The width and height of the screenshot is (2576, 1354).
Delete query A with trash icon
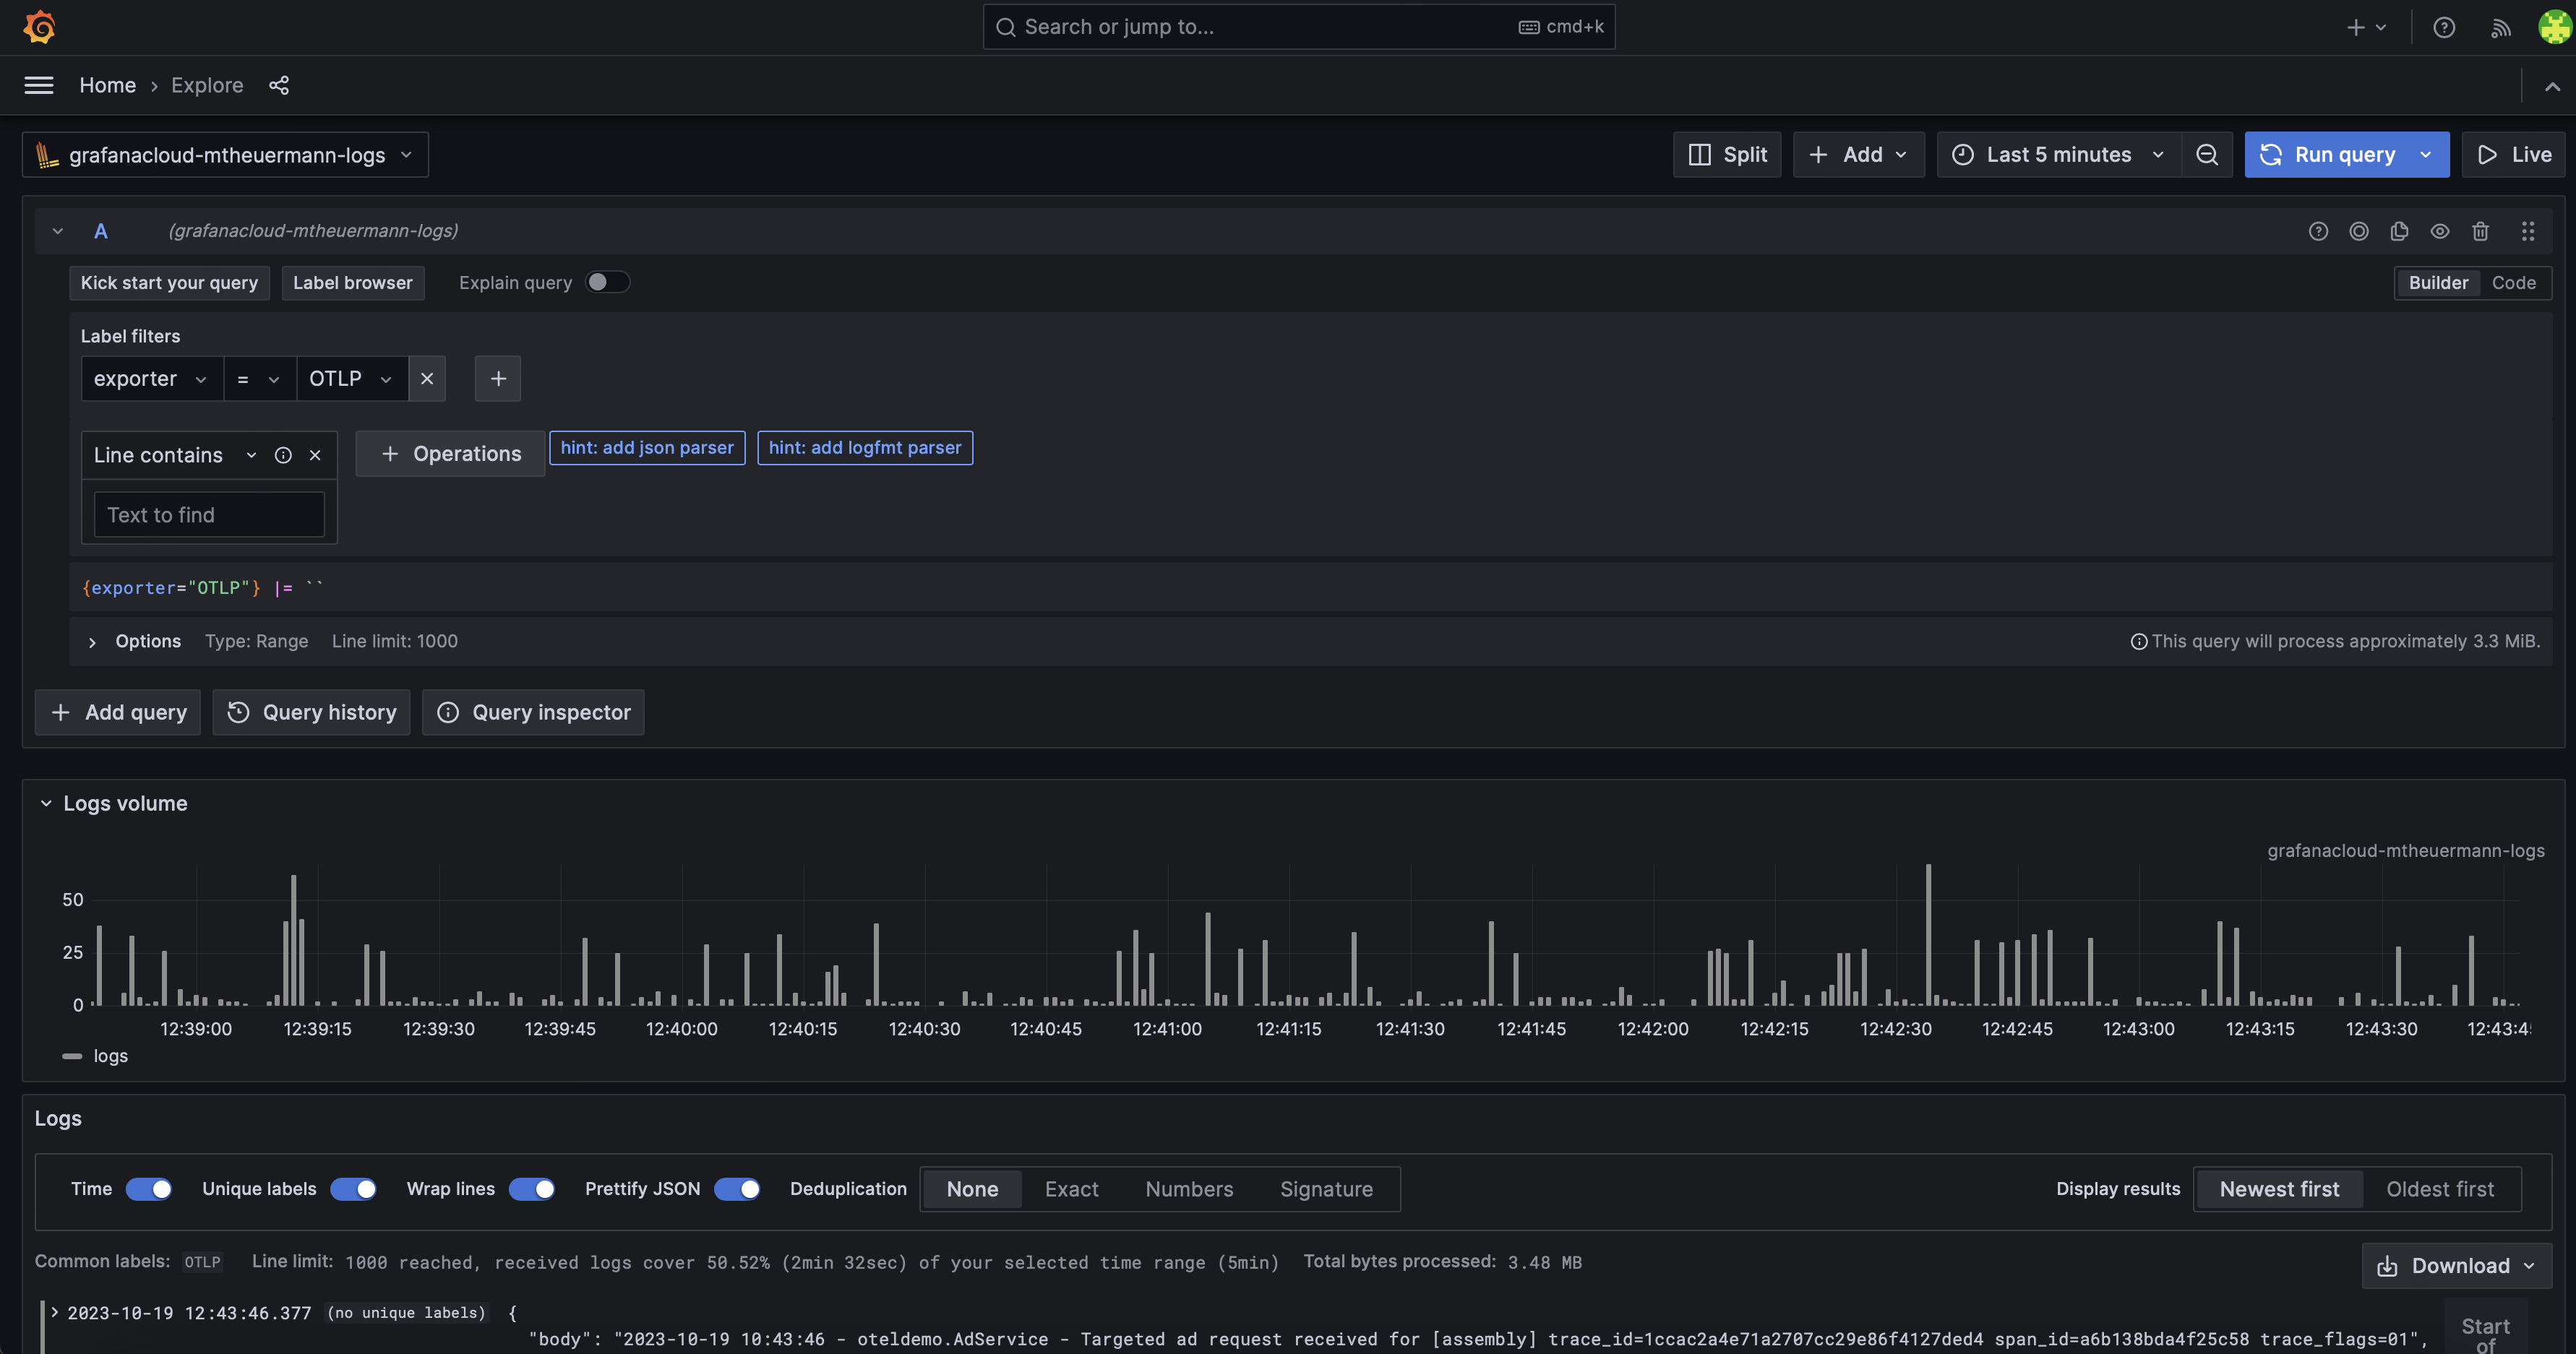(2480, 231)
